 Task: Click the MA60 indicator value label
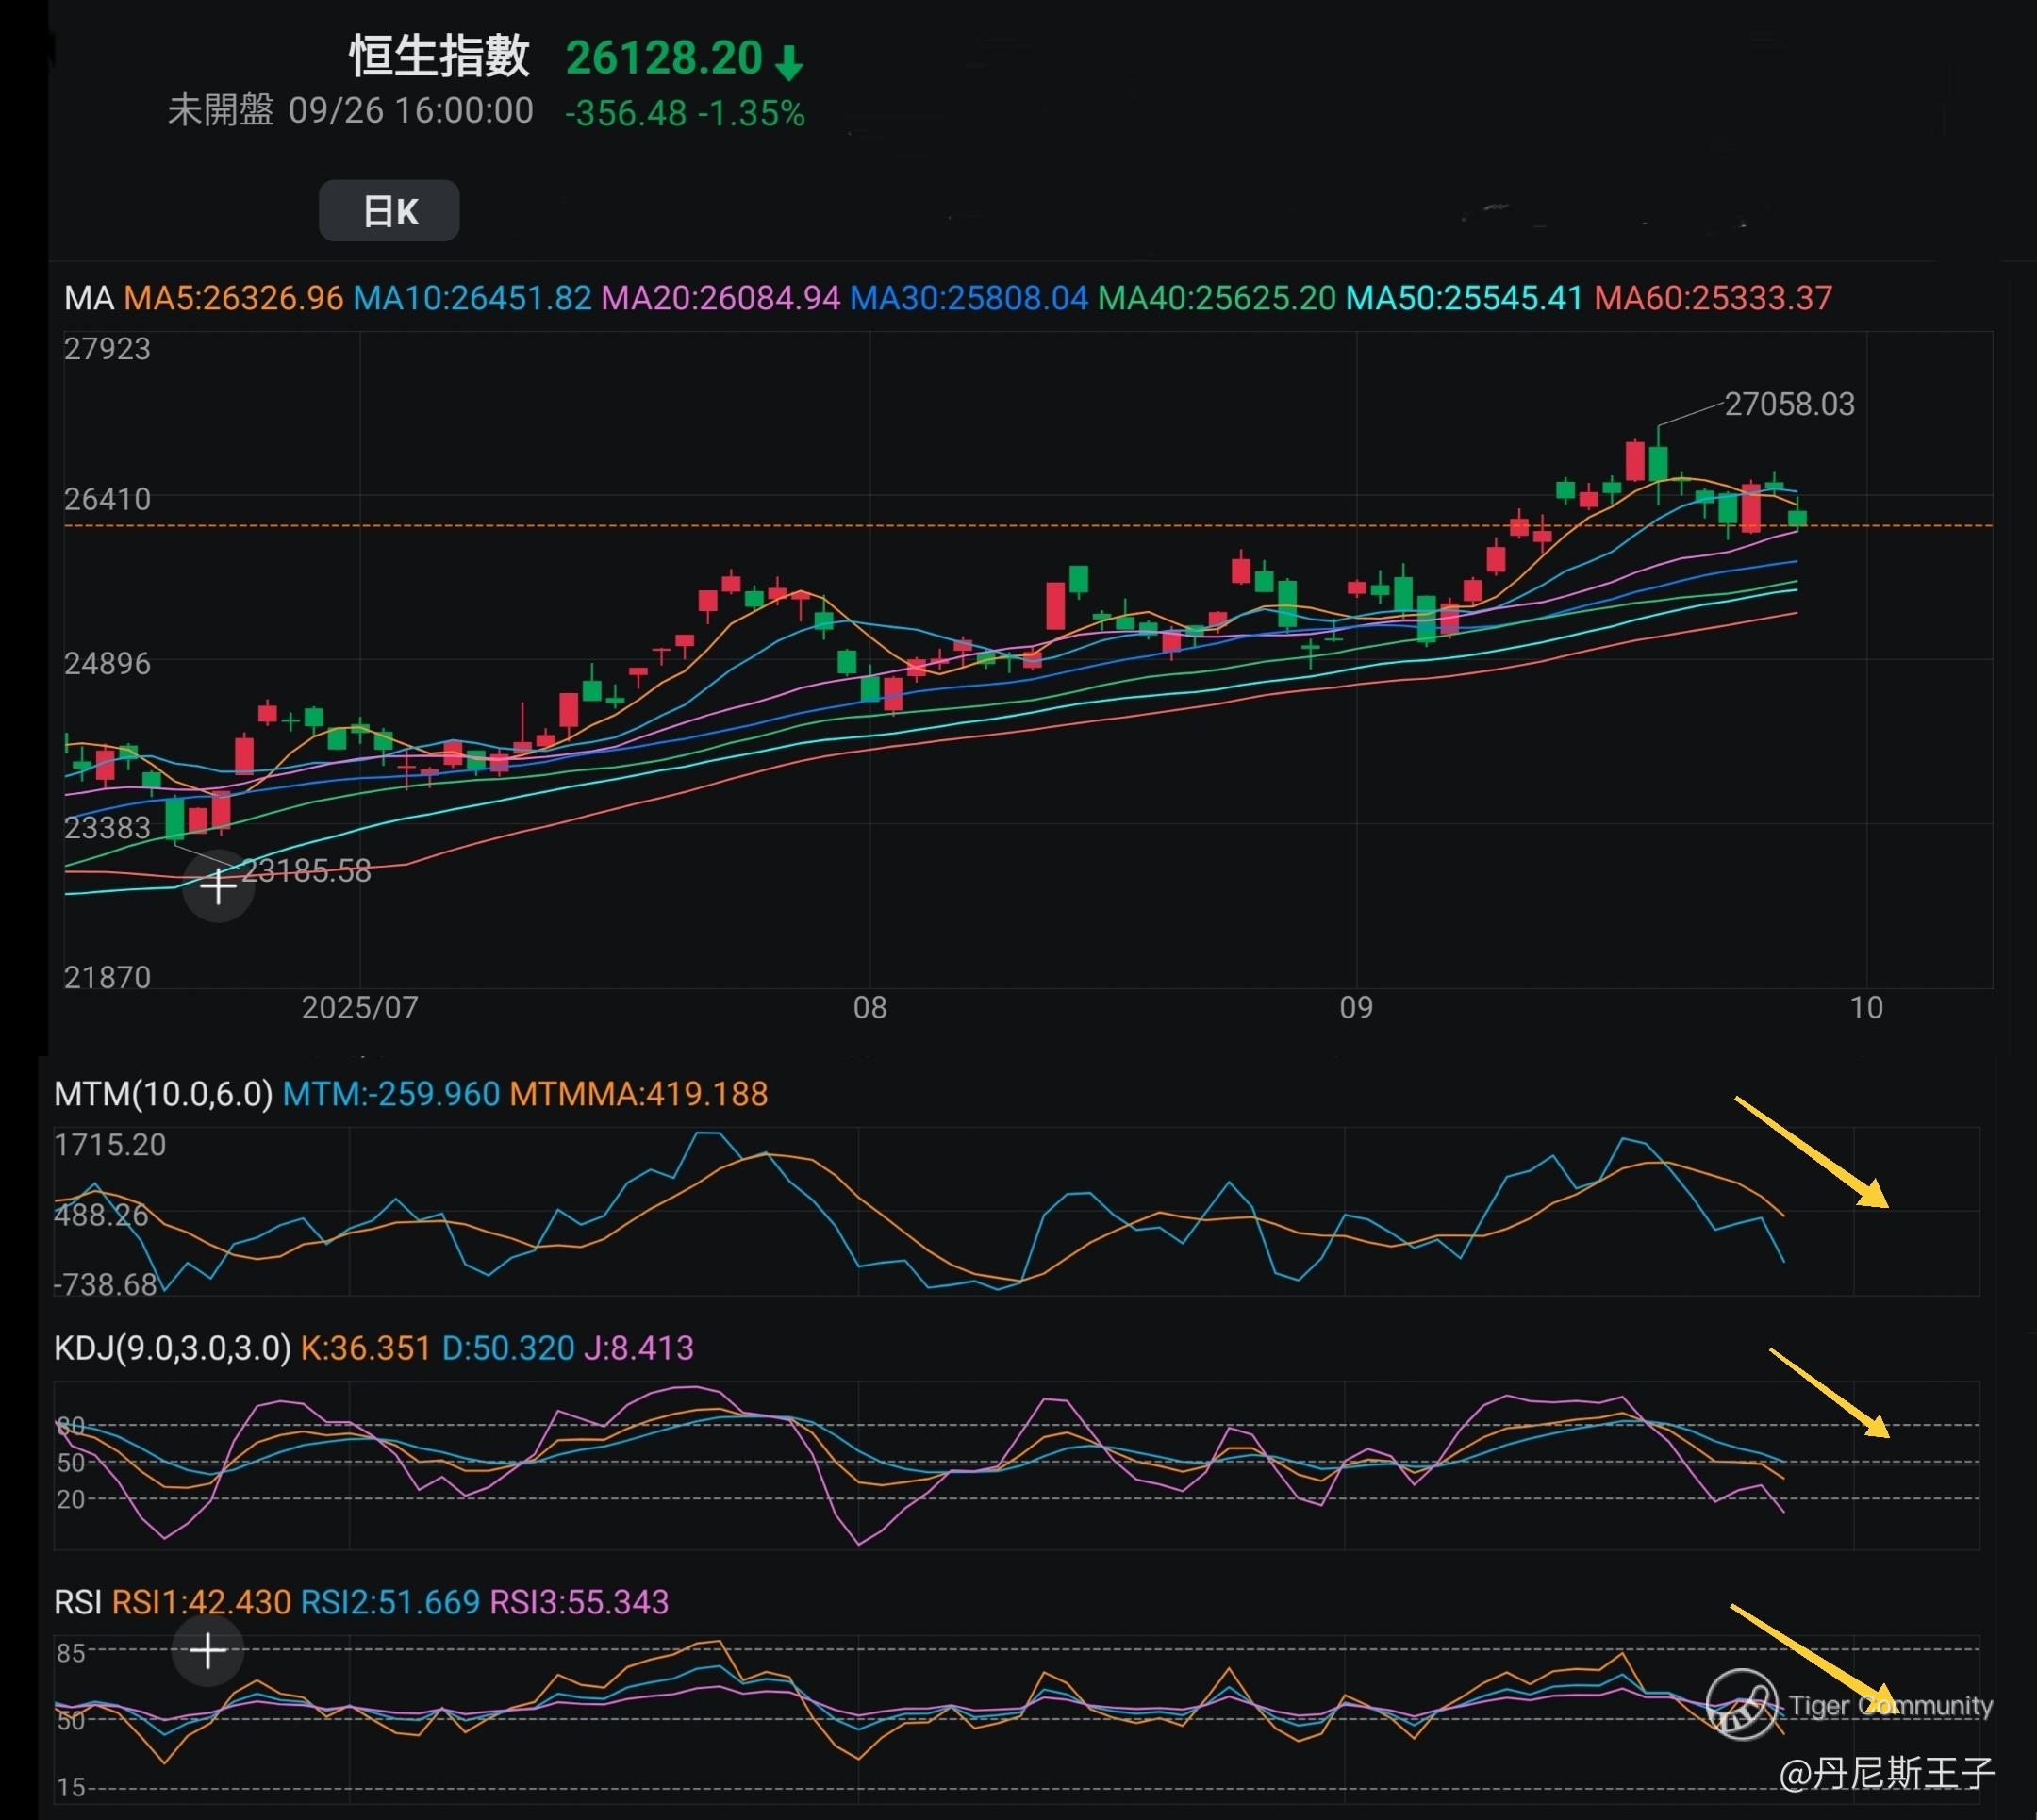click(1713, 298)
